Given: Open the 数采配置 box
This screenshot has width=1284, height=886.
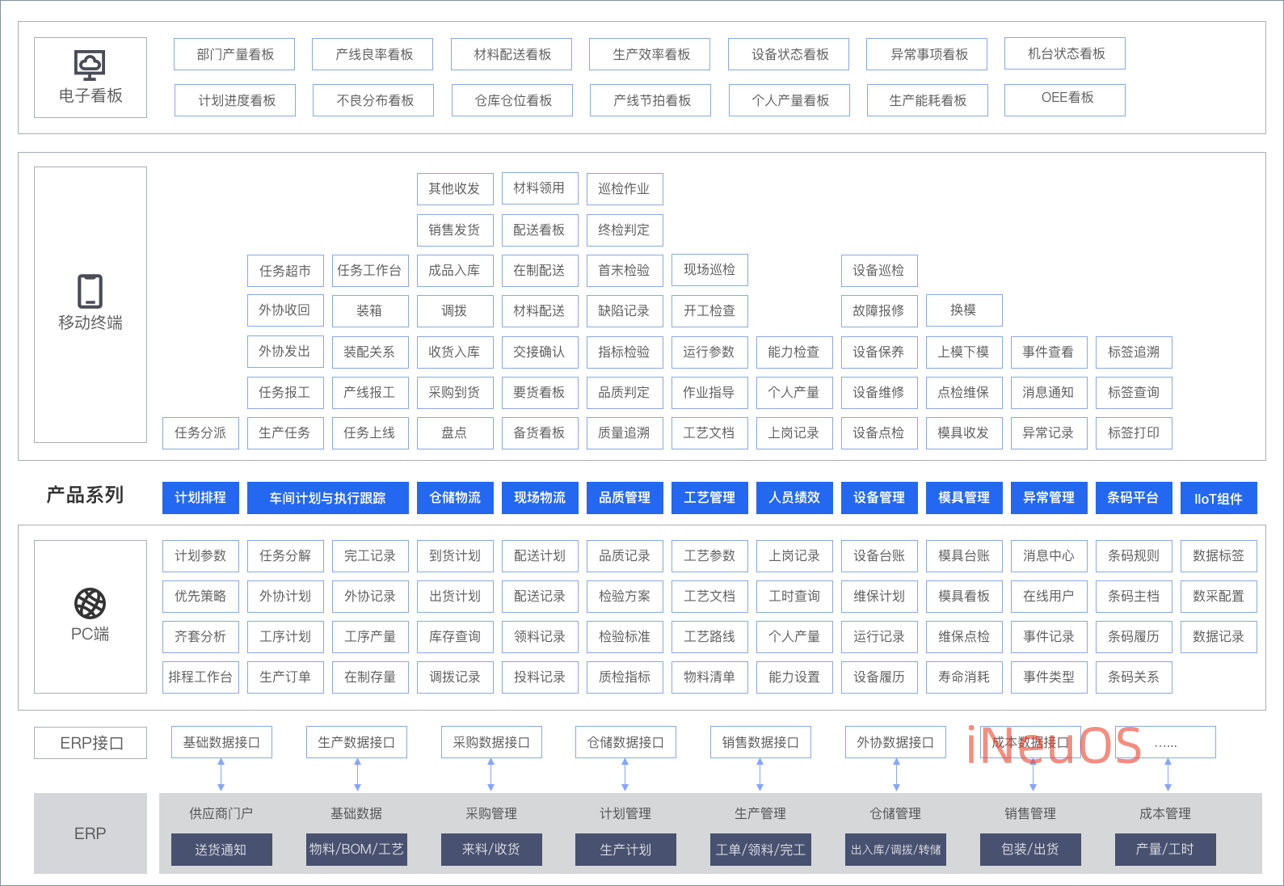Looking at the screenshot, I should coord(1218,596).
